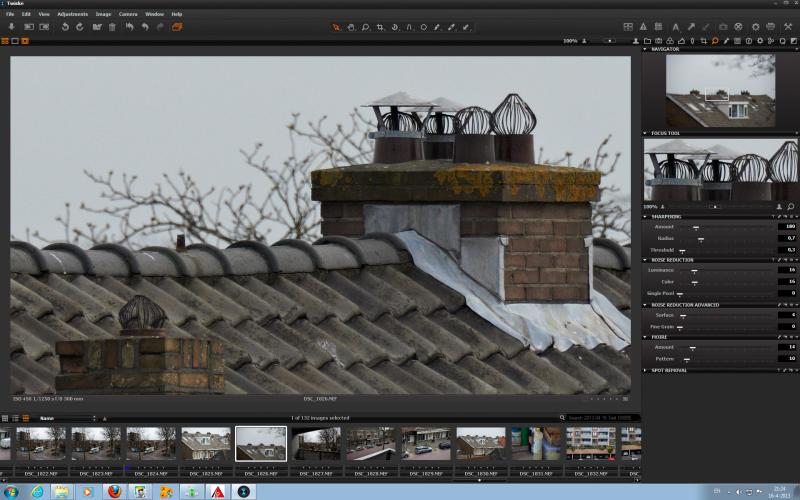Click the Undo arrow icon in toolbar

coord(145,27)
